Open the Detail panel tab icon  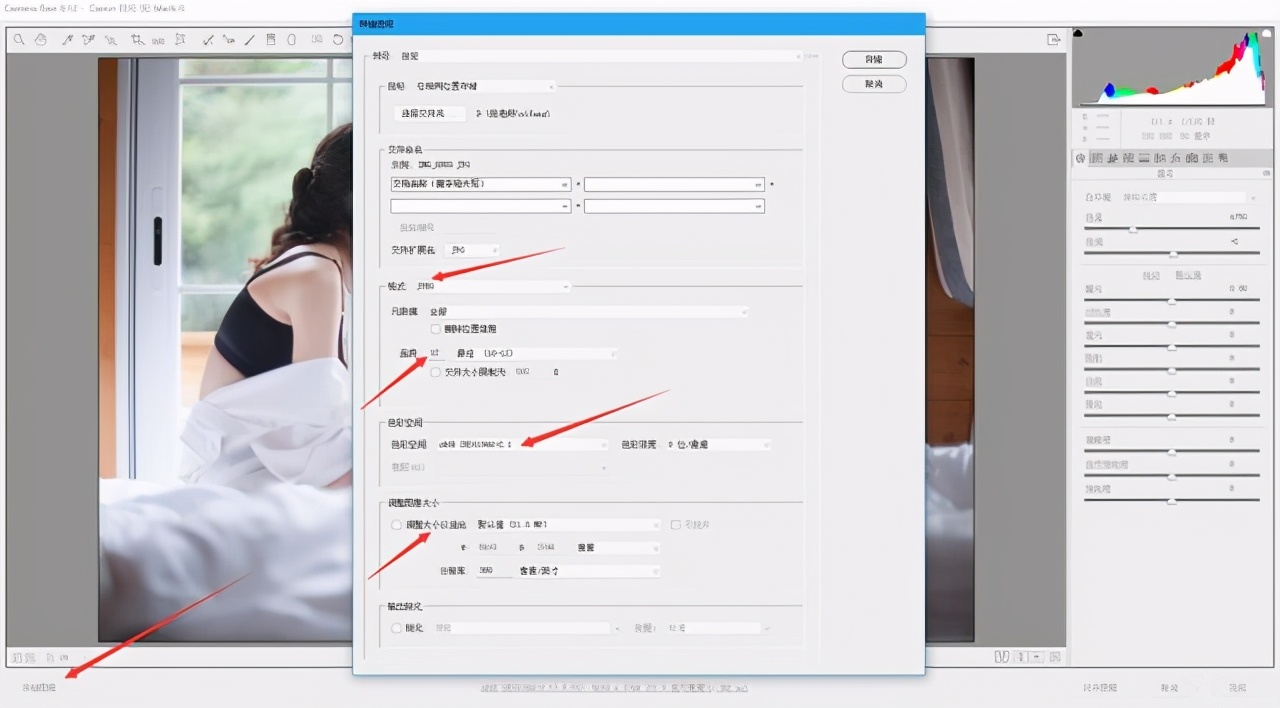[x=1113, y=158]
